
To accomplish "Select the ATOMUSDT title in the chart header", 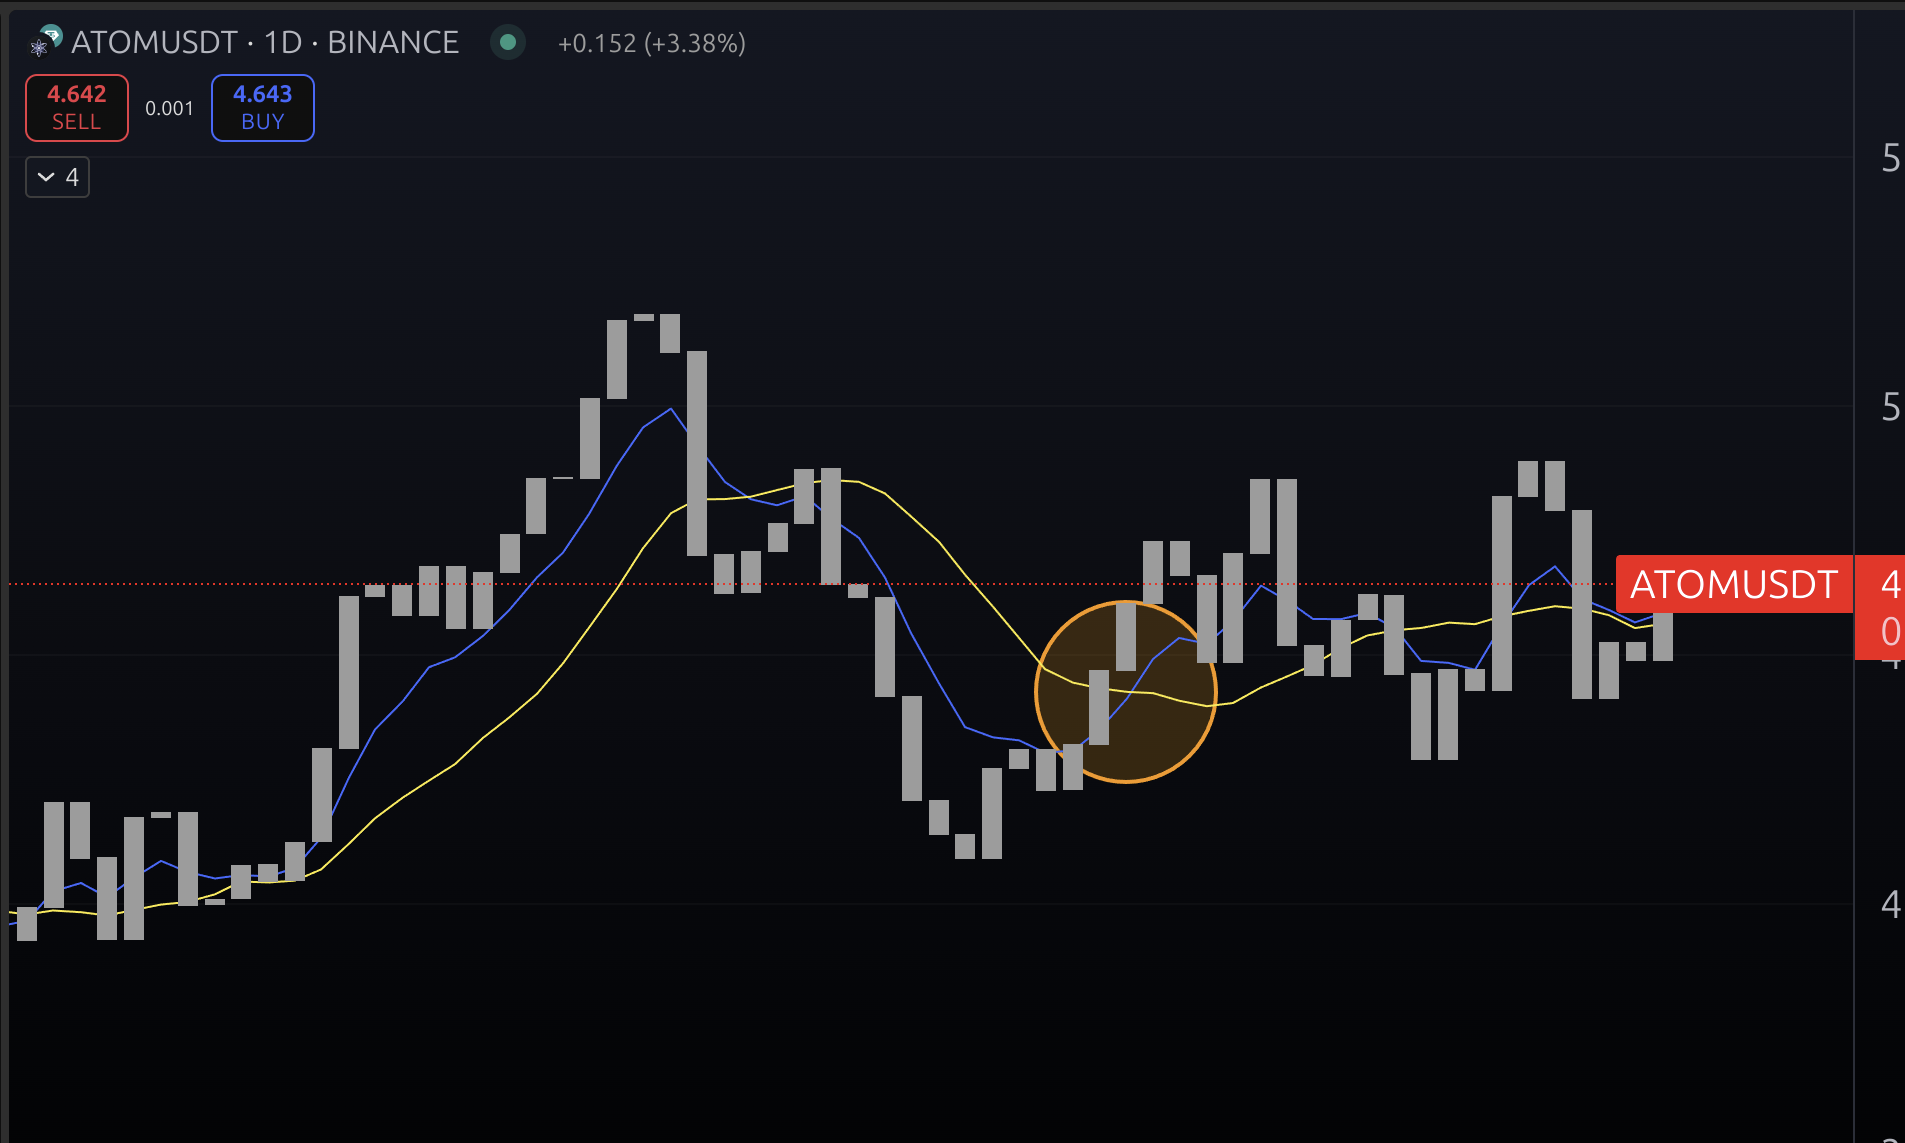I will click(155, 42).
